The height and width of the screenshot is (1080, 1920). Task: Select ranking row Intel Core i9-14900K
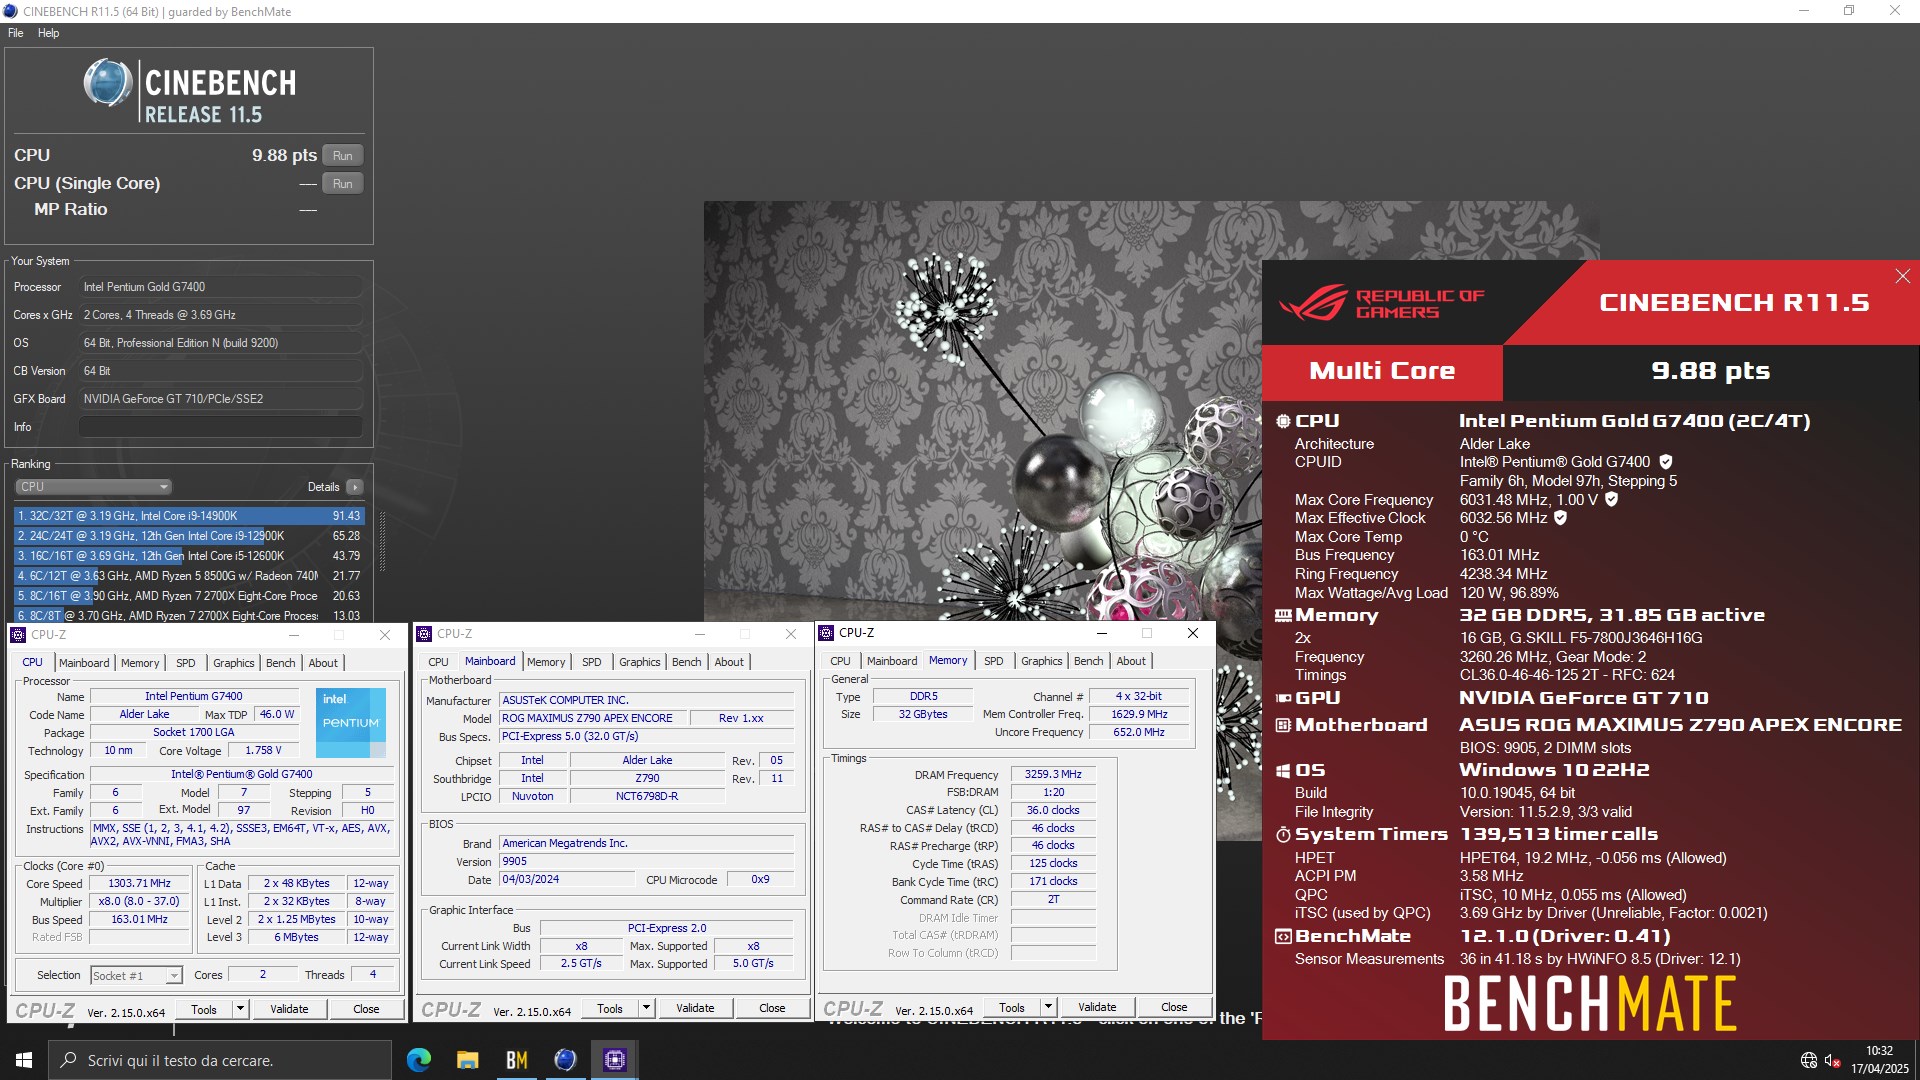click(189, 516)
